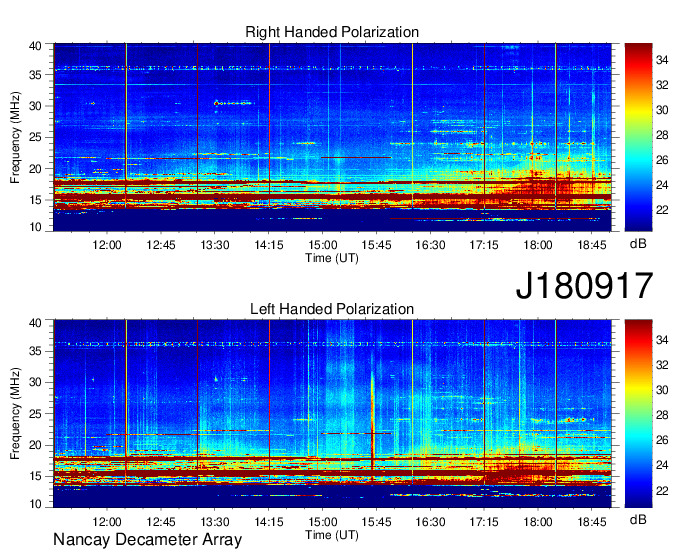The image size is (680, 552).
Task: Click 25 MHz tick on Left Handed plot
Action: point(36,414)
